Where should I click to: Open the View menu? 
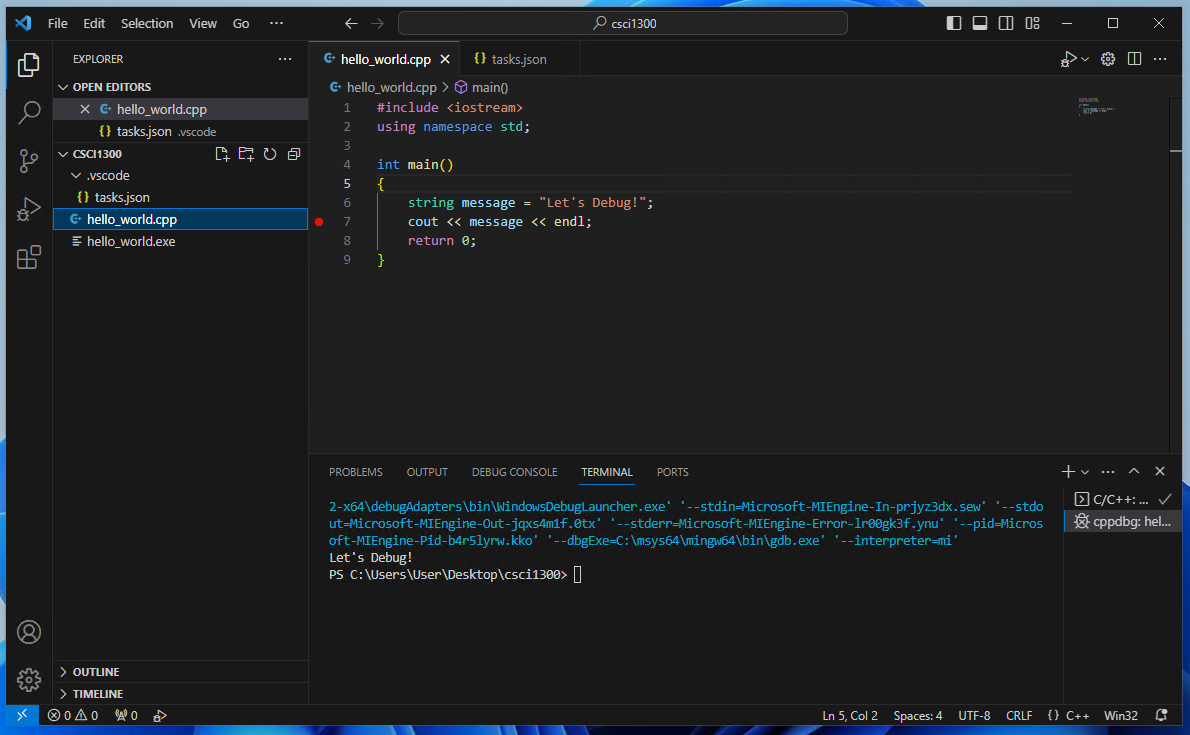pos(203,24)
